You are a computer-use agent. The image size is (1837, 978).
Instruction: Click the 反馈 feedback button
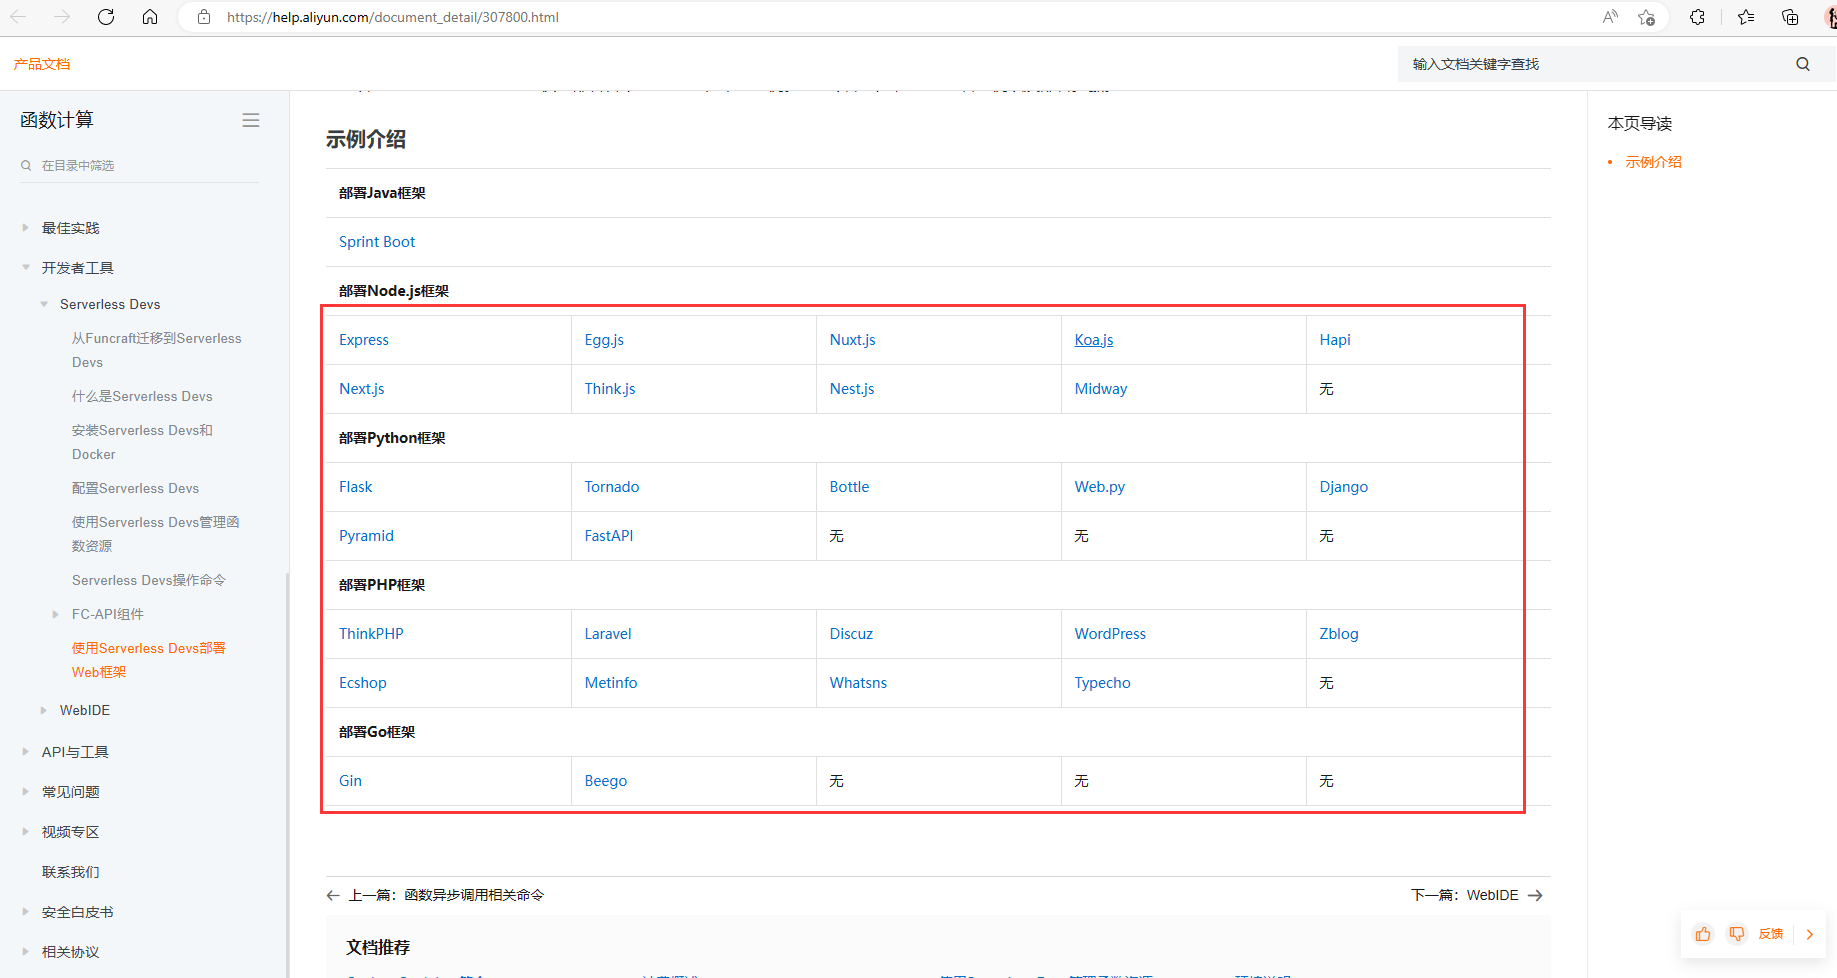(x=1771, y=934)
